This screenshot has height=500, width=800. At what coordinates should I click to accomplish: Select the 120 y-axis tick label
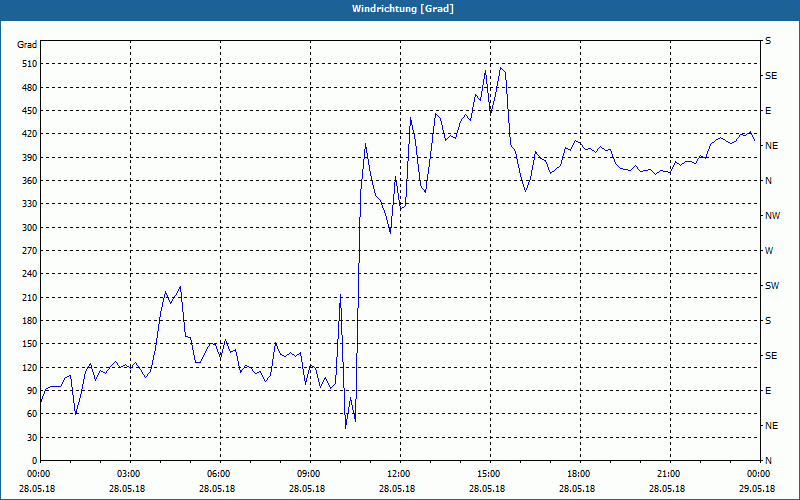(x=30, y=367)
